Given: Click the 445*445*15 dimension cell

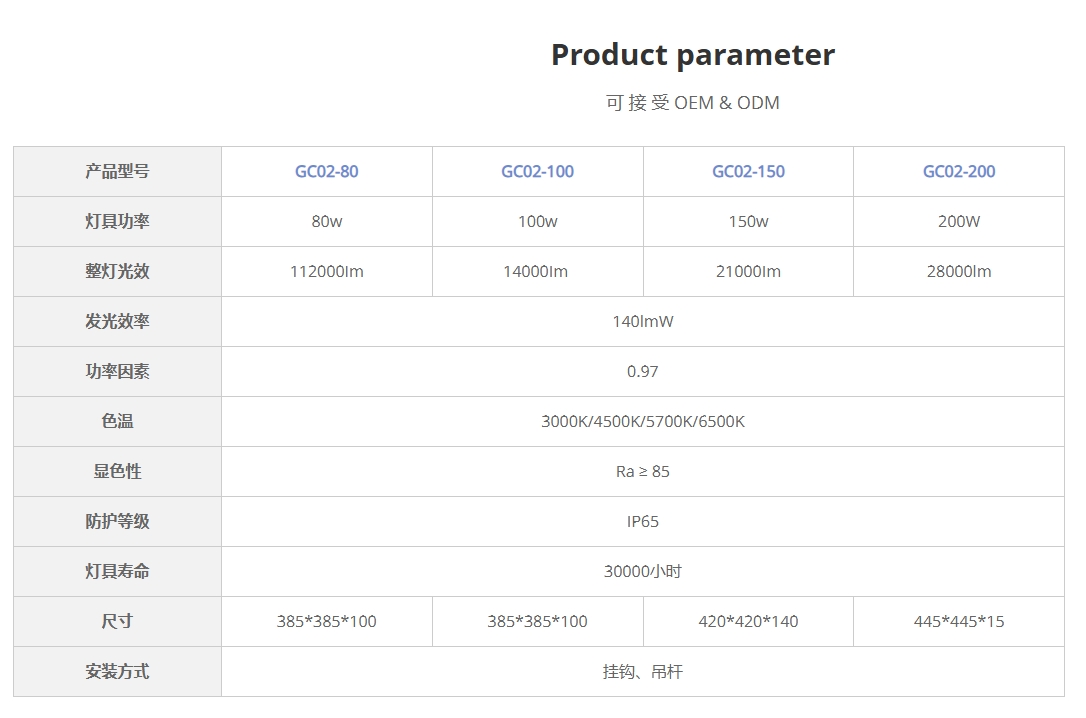Looking at the screenshot, I should pyautogui.click(x=958, y=621).
